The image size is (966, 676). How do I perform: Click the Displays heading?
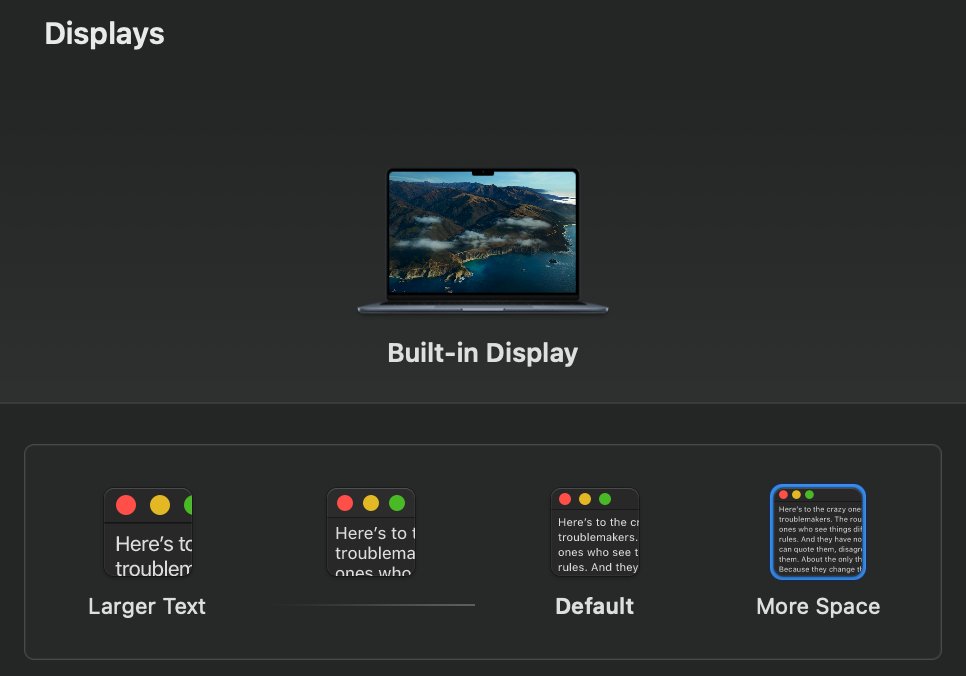[105, 34]
